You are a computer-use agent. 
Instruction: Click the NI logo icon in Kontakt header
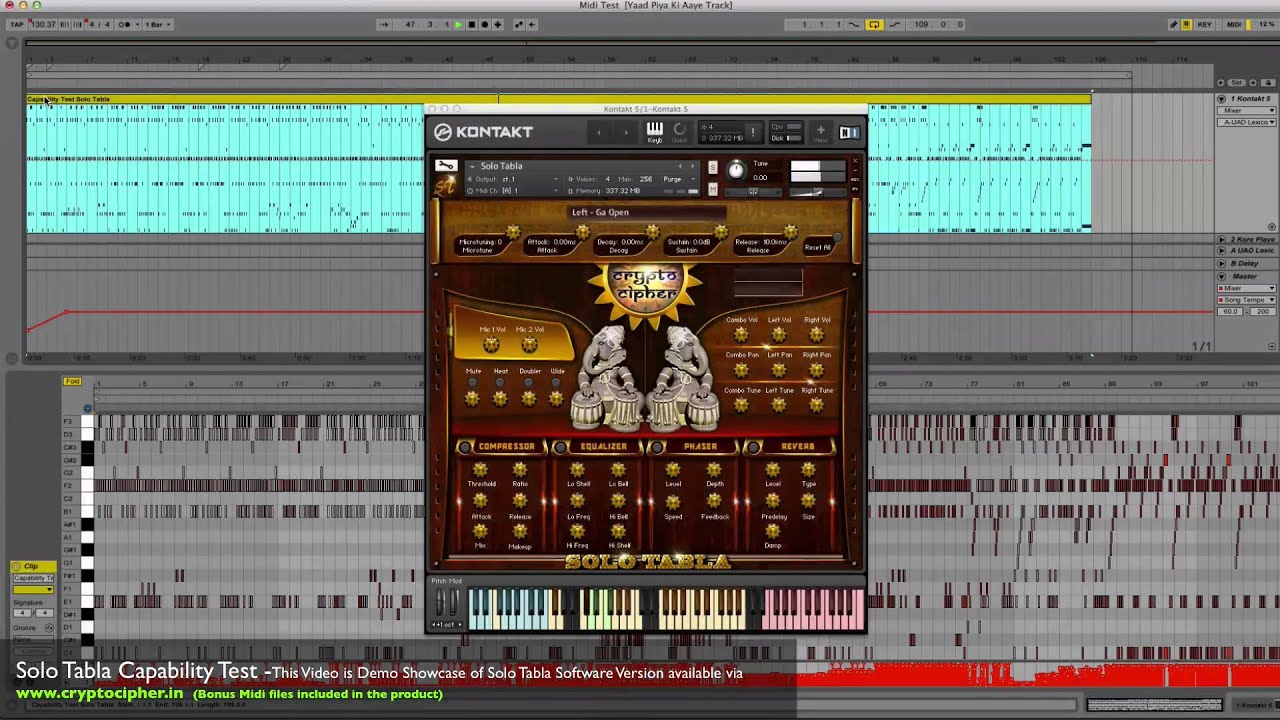[851, 131]
